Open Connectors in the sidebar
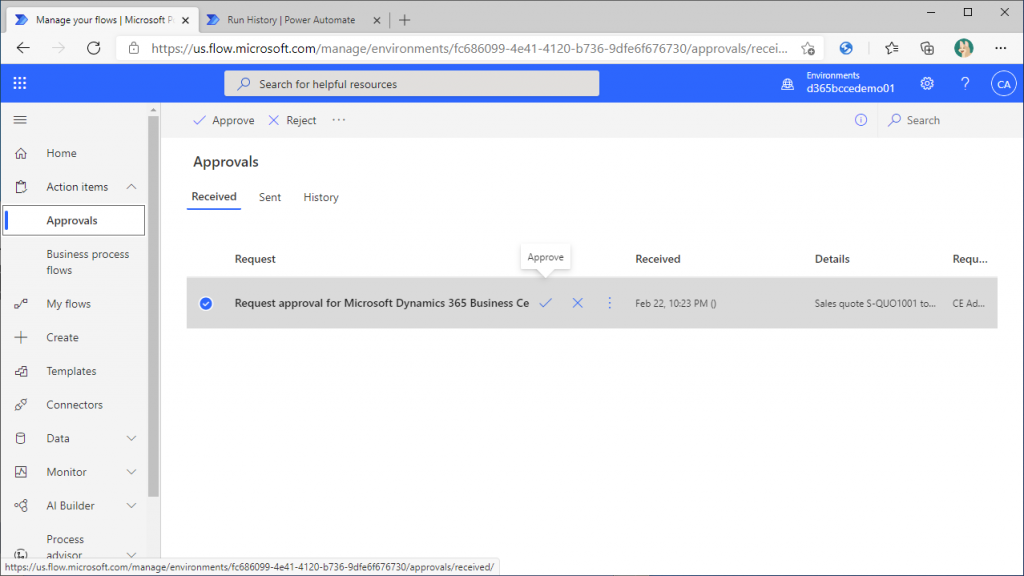The width and height of the screenshot is (1024, 576). click(74, 404)
